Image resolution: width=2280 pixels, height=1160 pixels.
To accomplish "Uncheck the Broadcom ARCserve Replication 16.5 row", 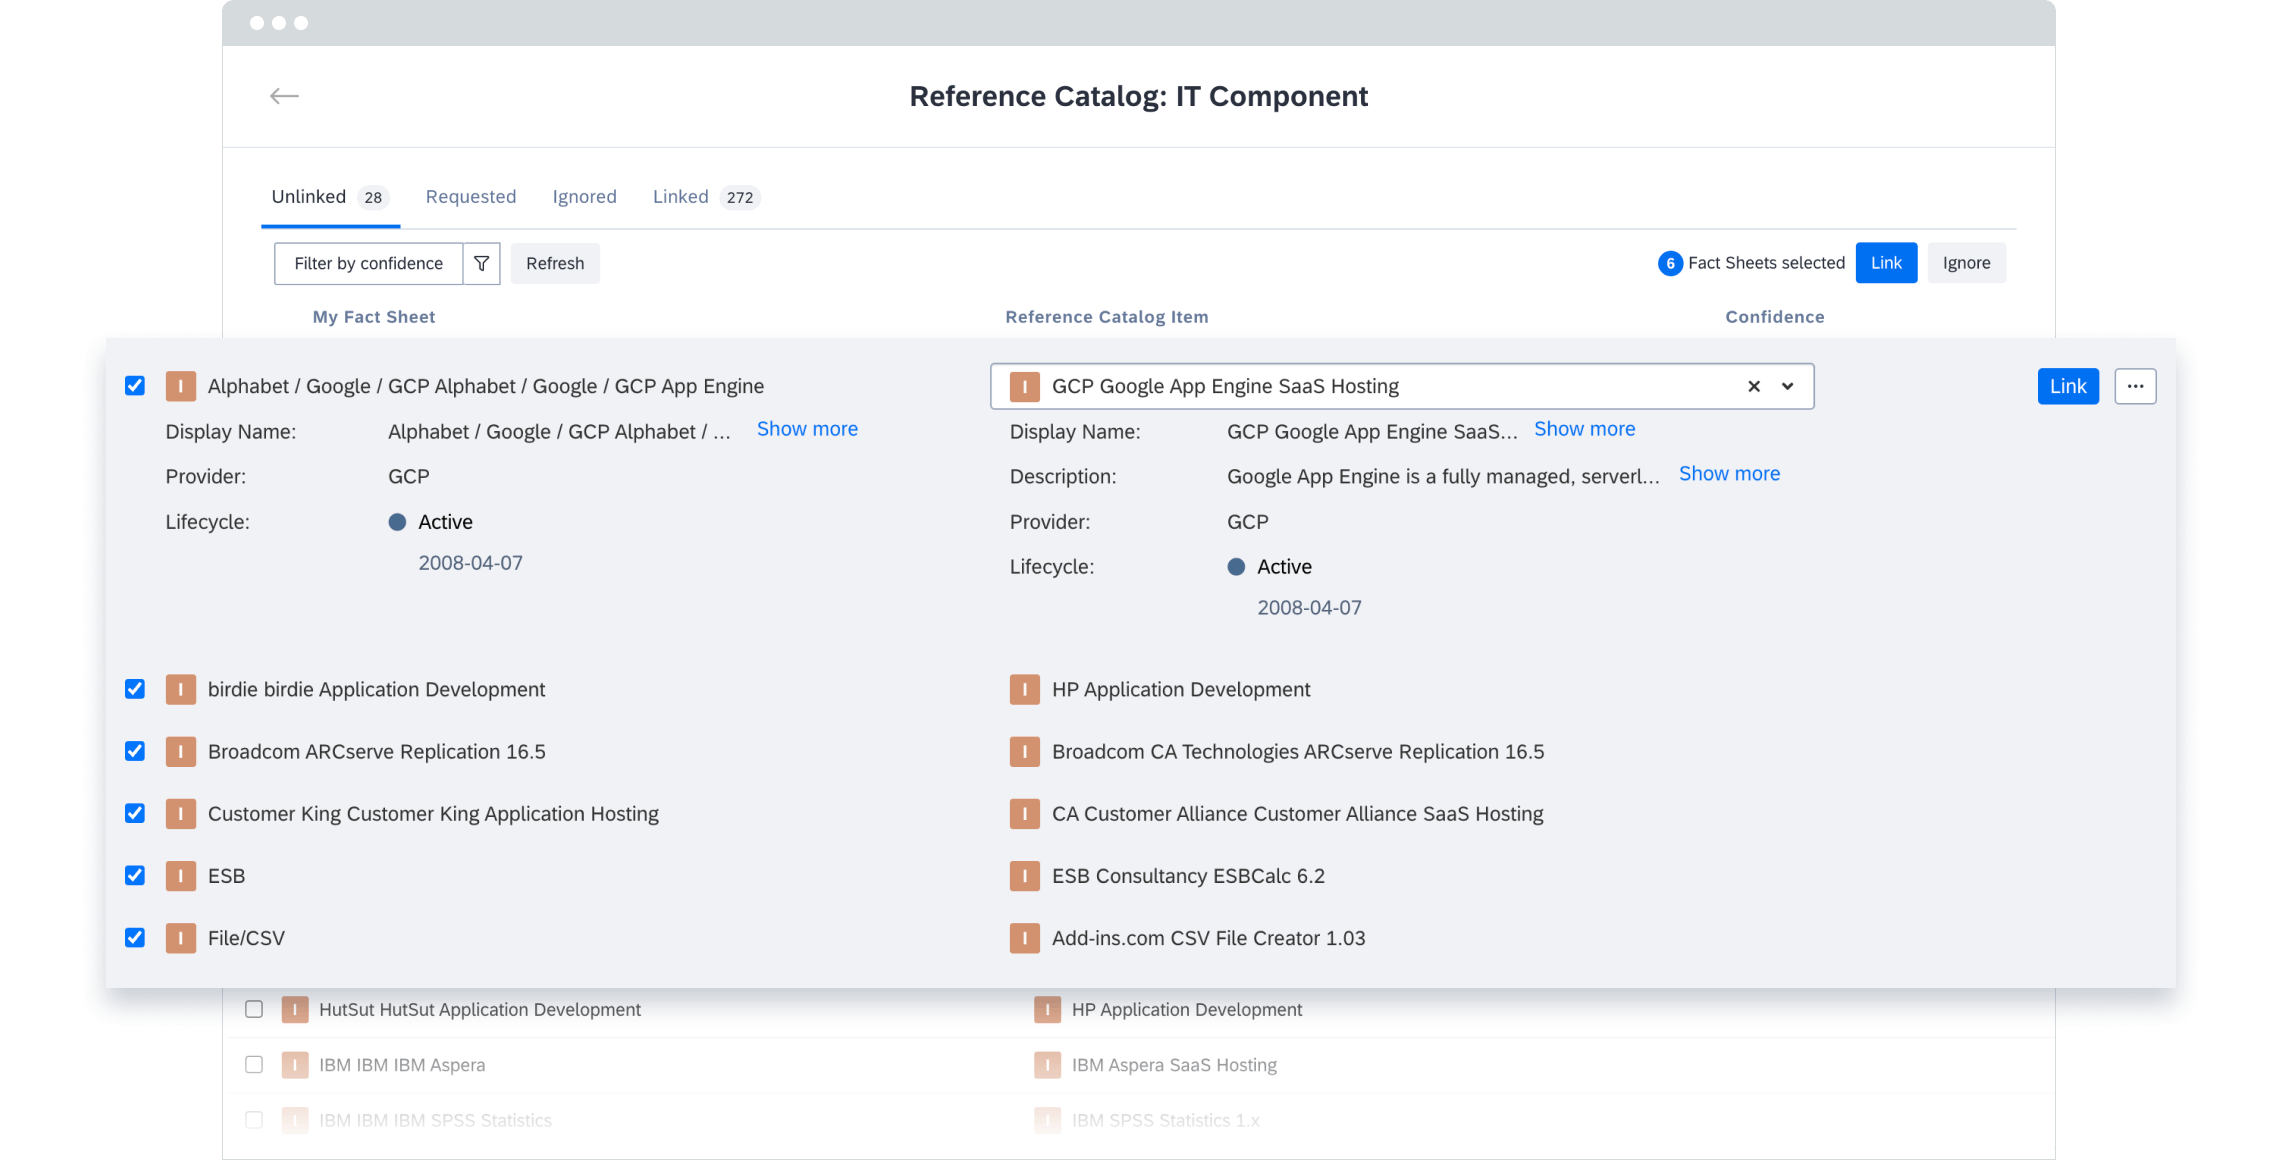I will 135,751.
